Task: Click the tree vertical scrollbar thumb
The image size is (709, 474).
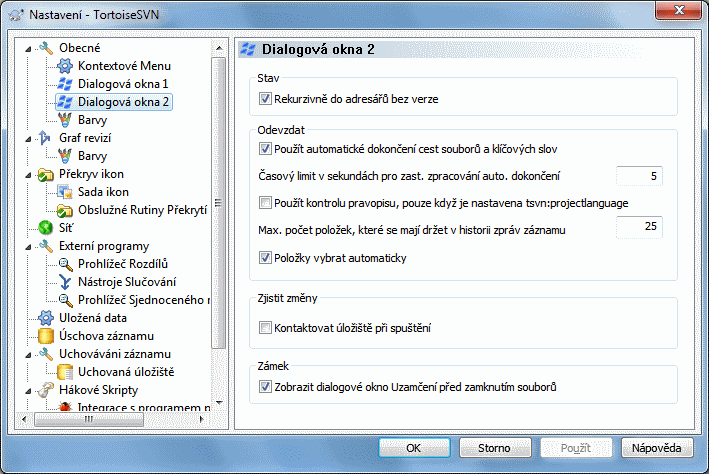Action: pyautogui.click(x=219, y=203)
